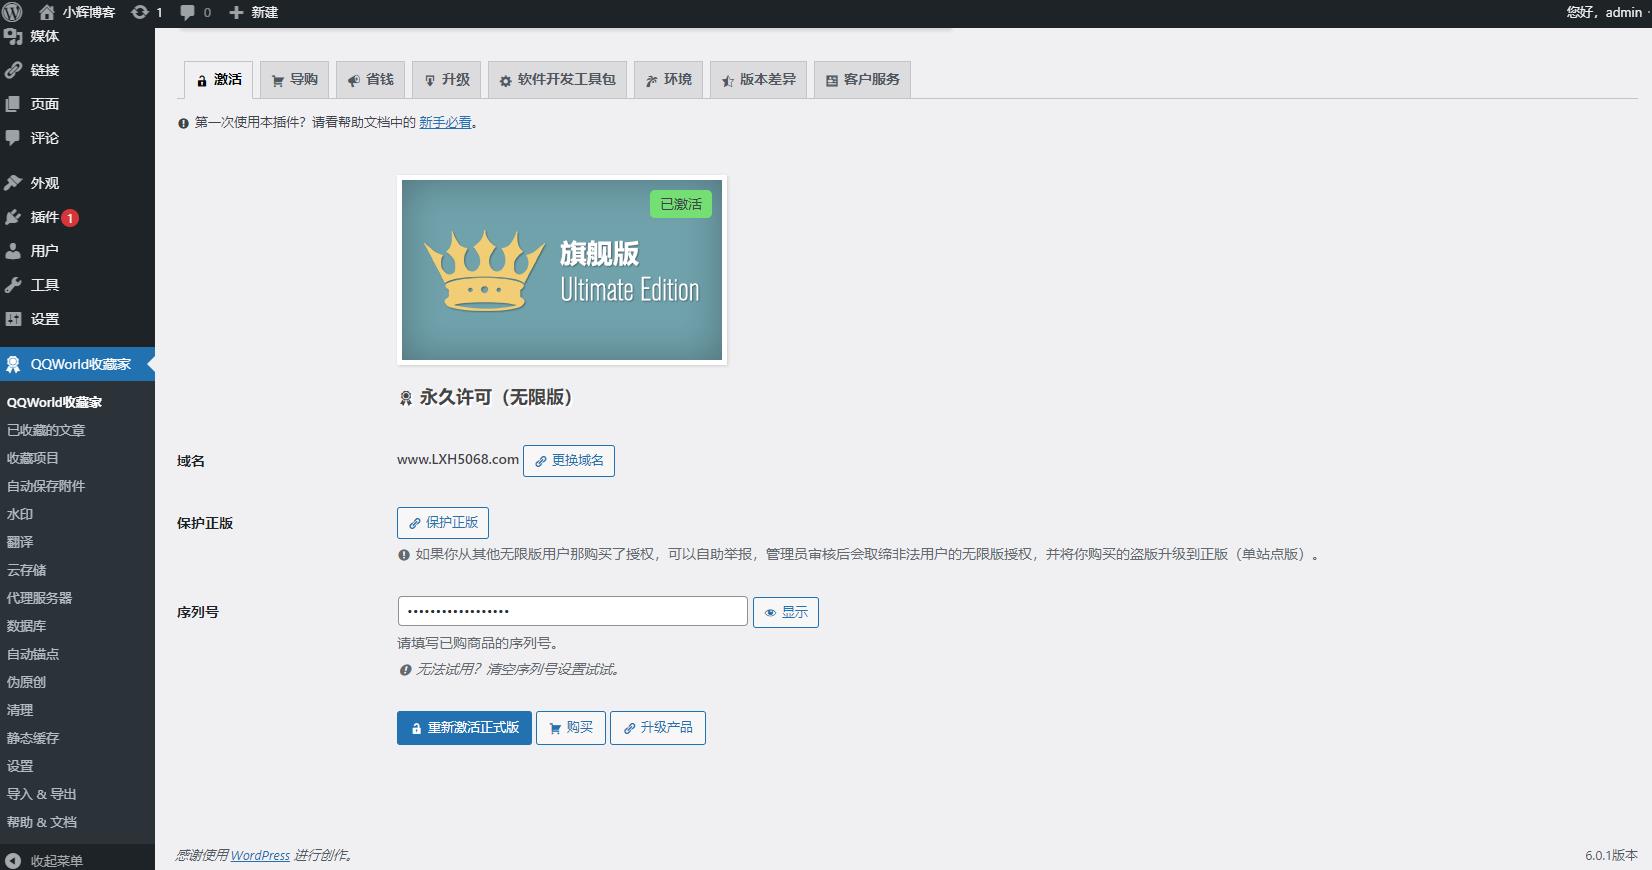Viewport: 1652px width, 870px height.
Task: Show the hidden serial number
Action: click(x=785, y=612)
